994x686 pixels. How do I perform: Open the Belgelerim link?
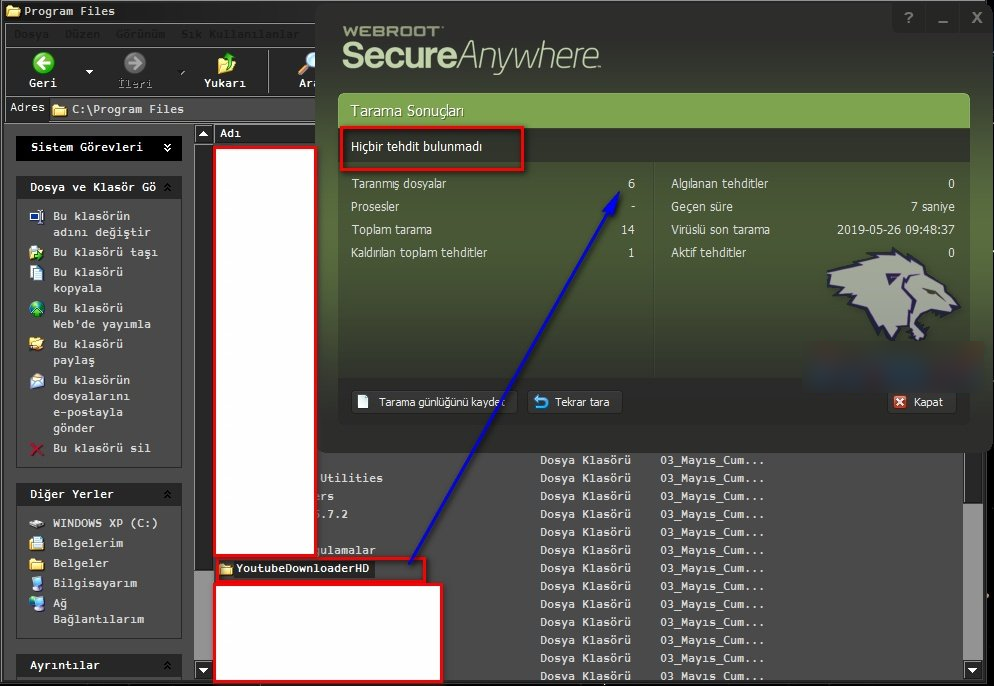click(x=88, y=543)
